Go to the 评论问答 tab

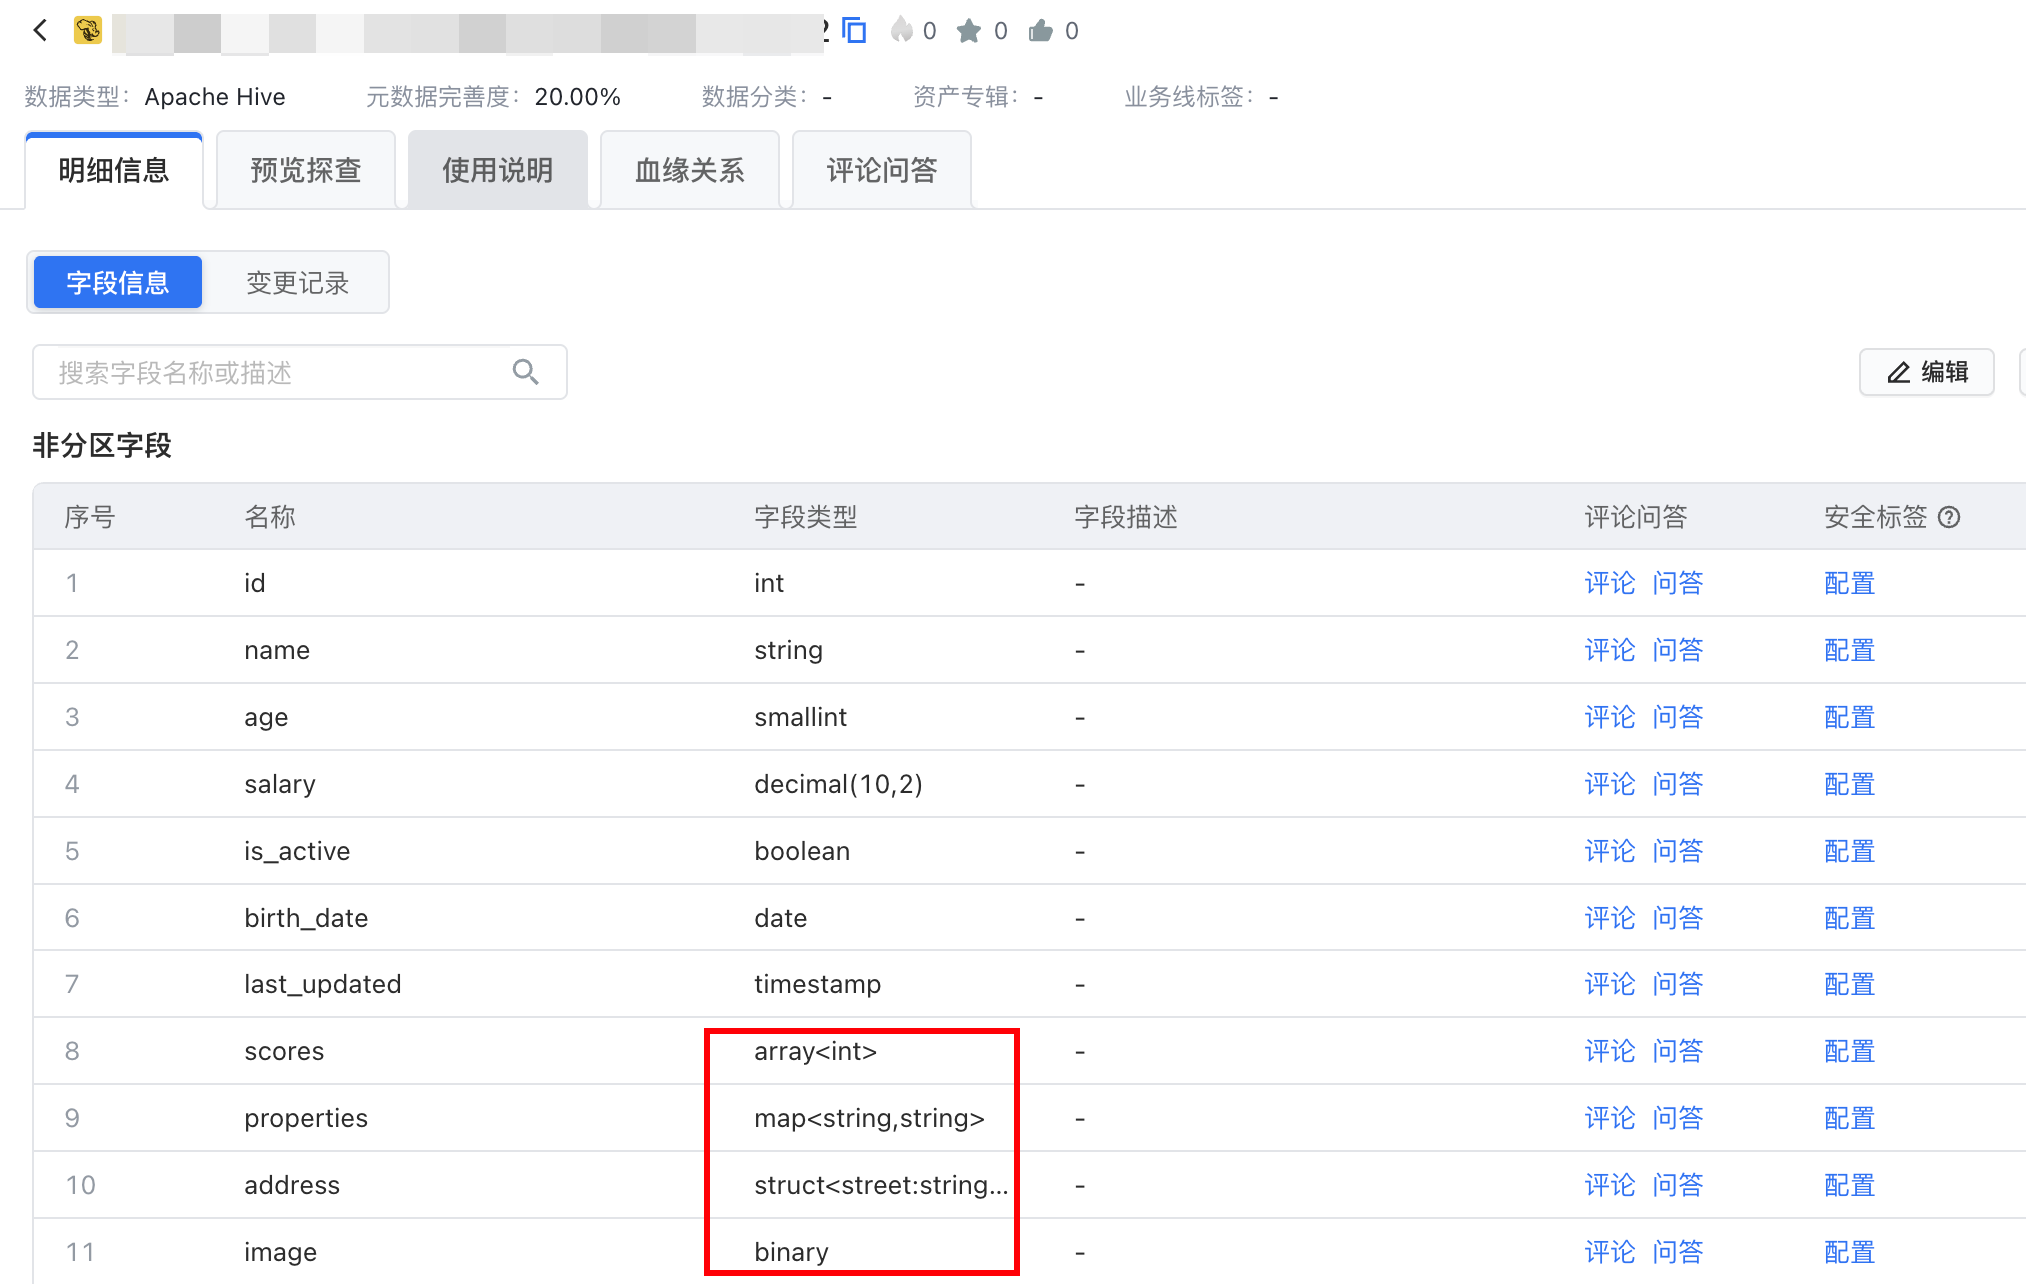(x=881, y=170)
